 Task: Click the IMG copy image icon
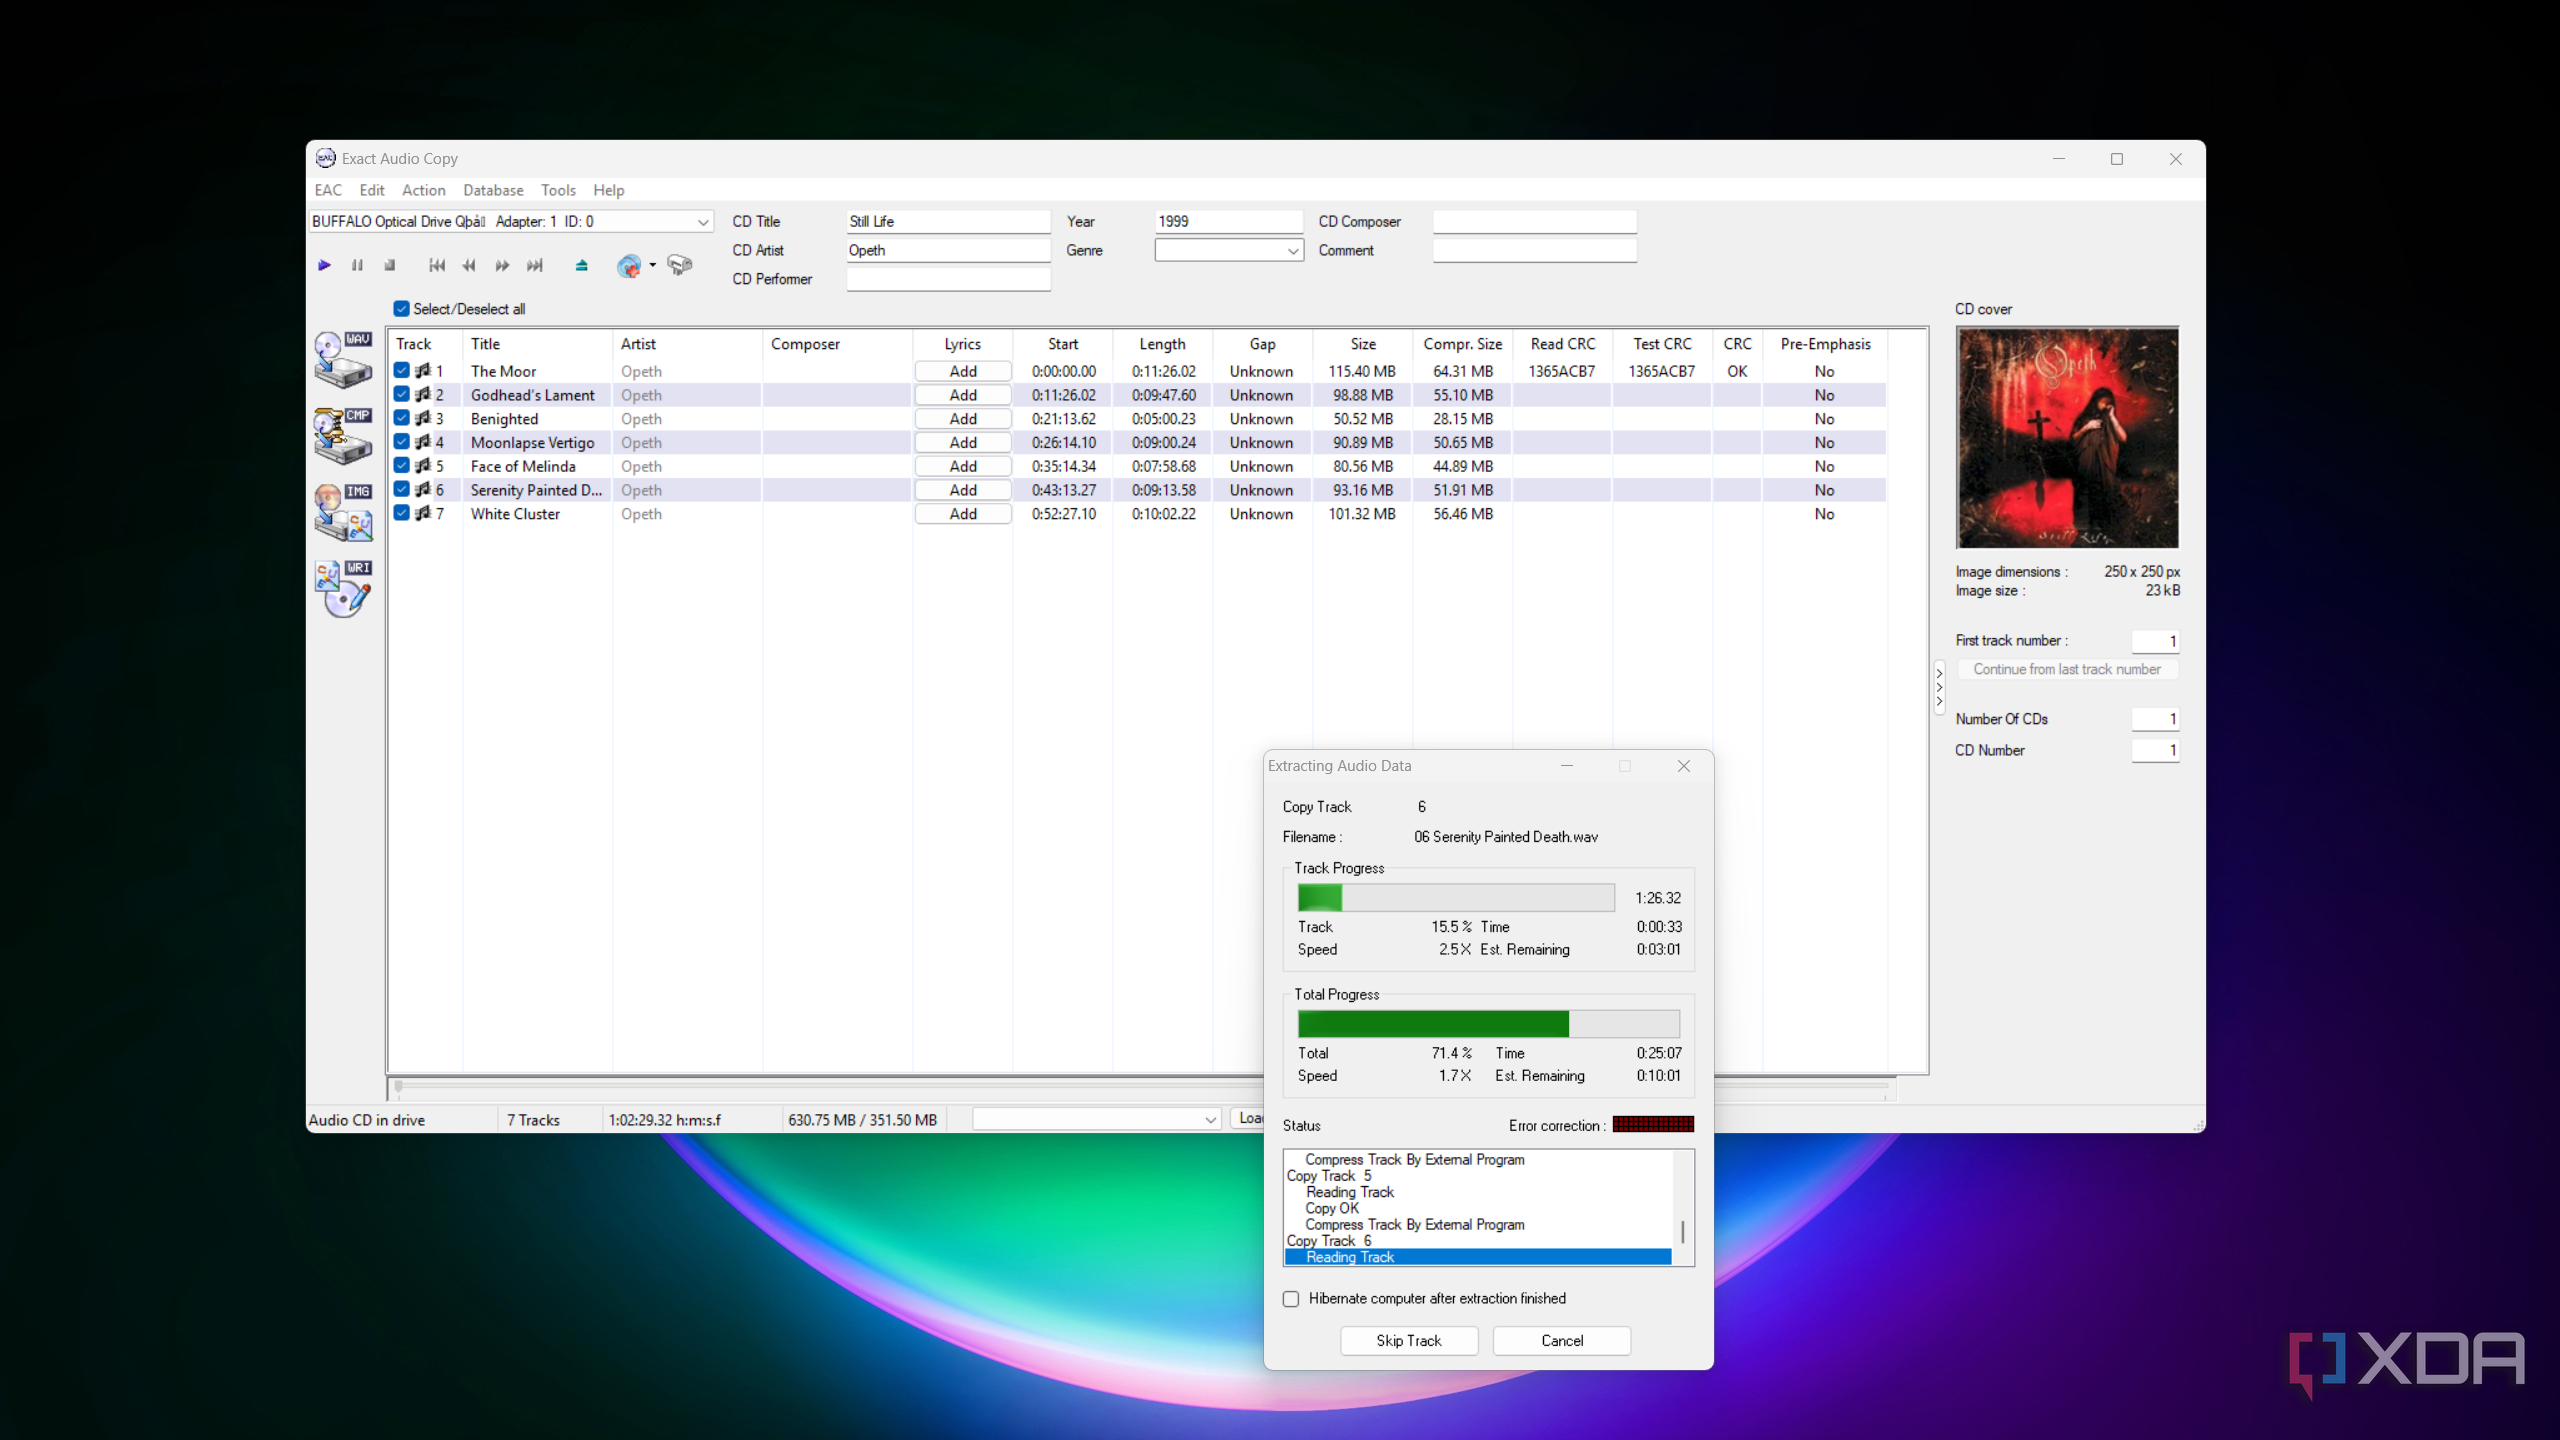click(x=343, y=512)
